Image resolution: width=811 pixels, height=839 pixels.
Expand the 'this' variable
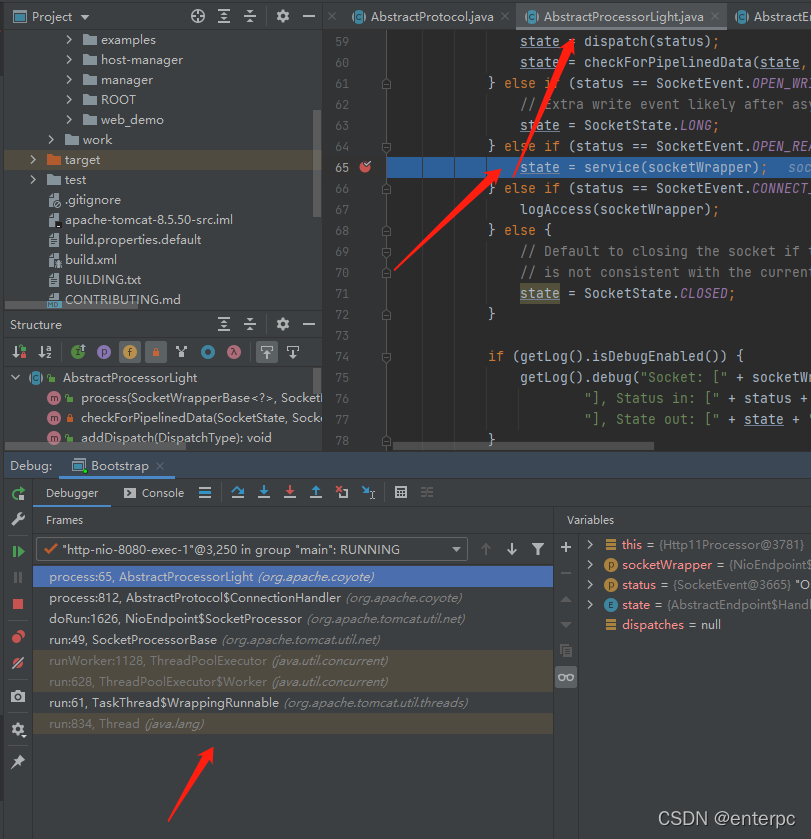point(590,544)
